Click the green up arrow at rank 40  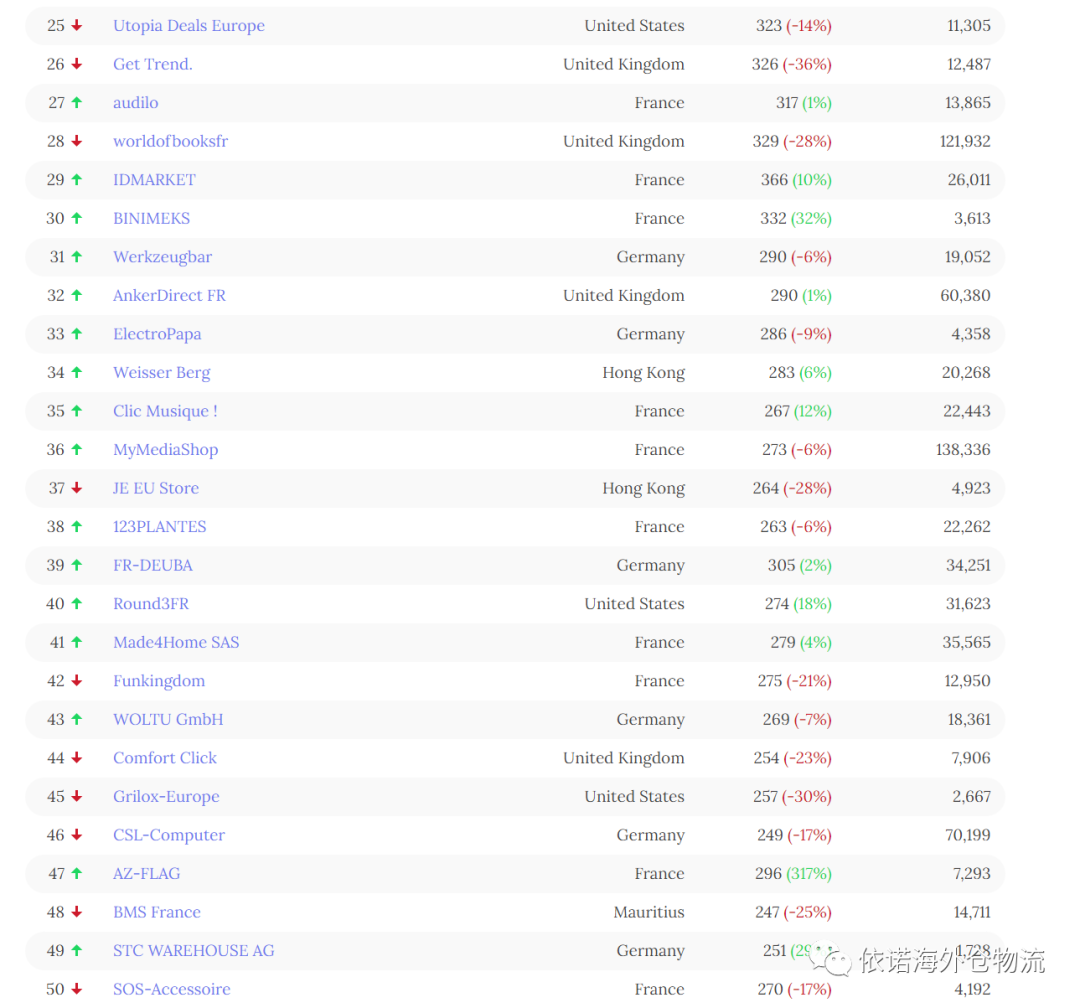pyautogui.click(x=76, y=604)
